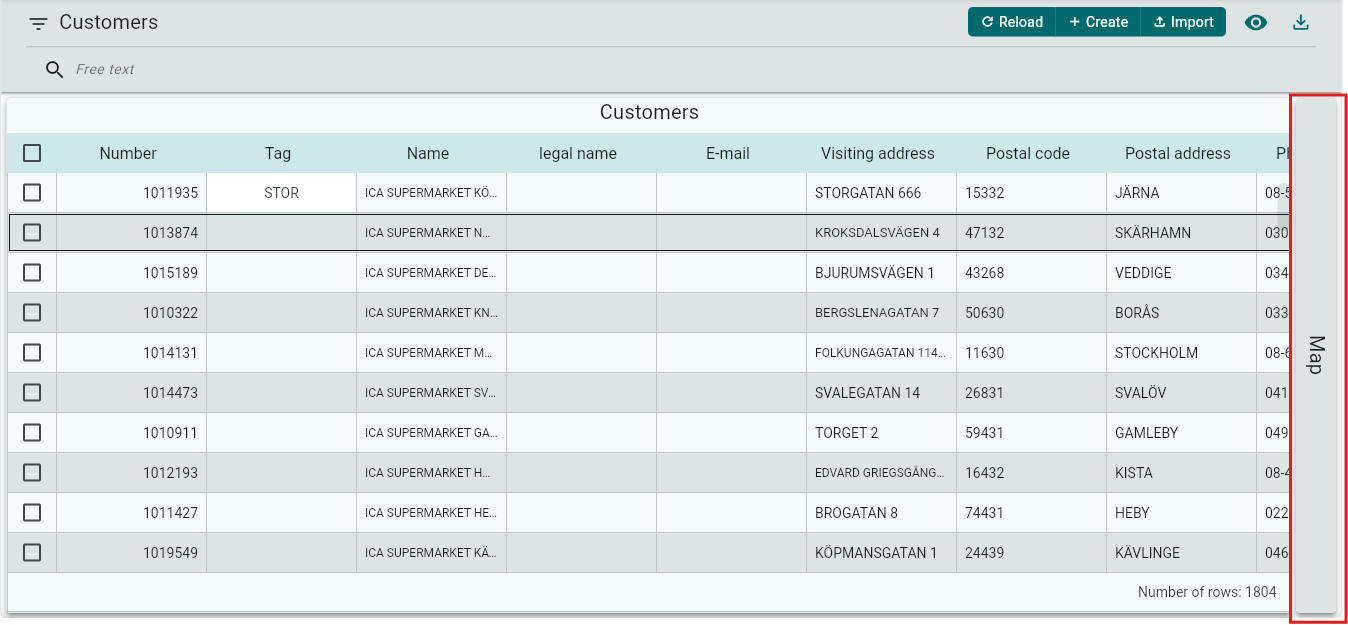Click the Customers table title
The image size is (1348, 625).
[x=649, y=112]
